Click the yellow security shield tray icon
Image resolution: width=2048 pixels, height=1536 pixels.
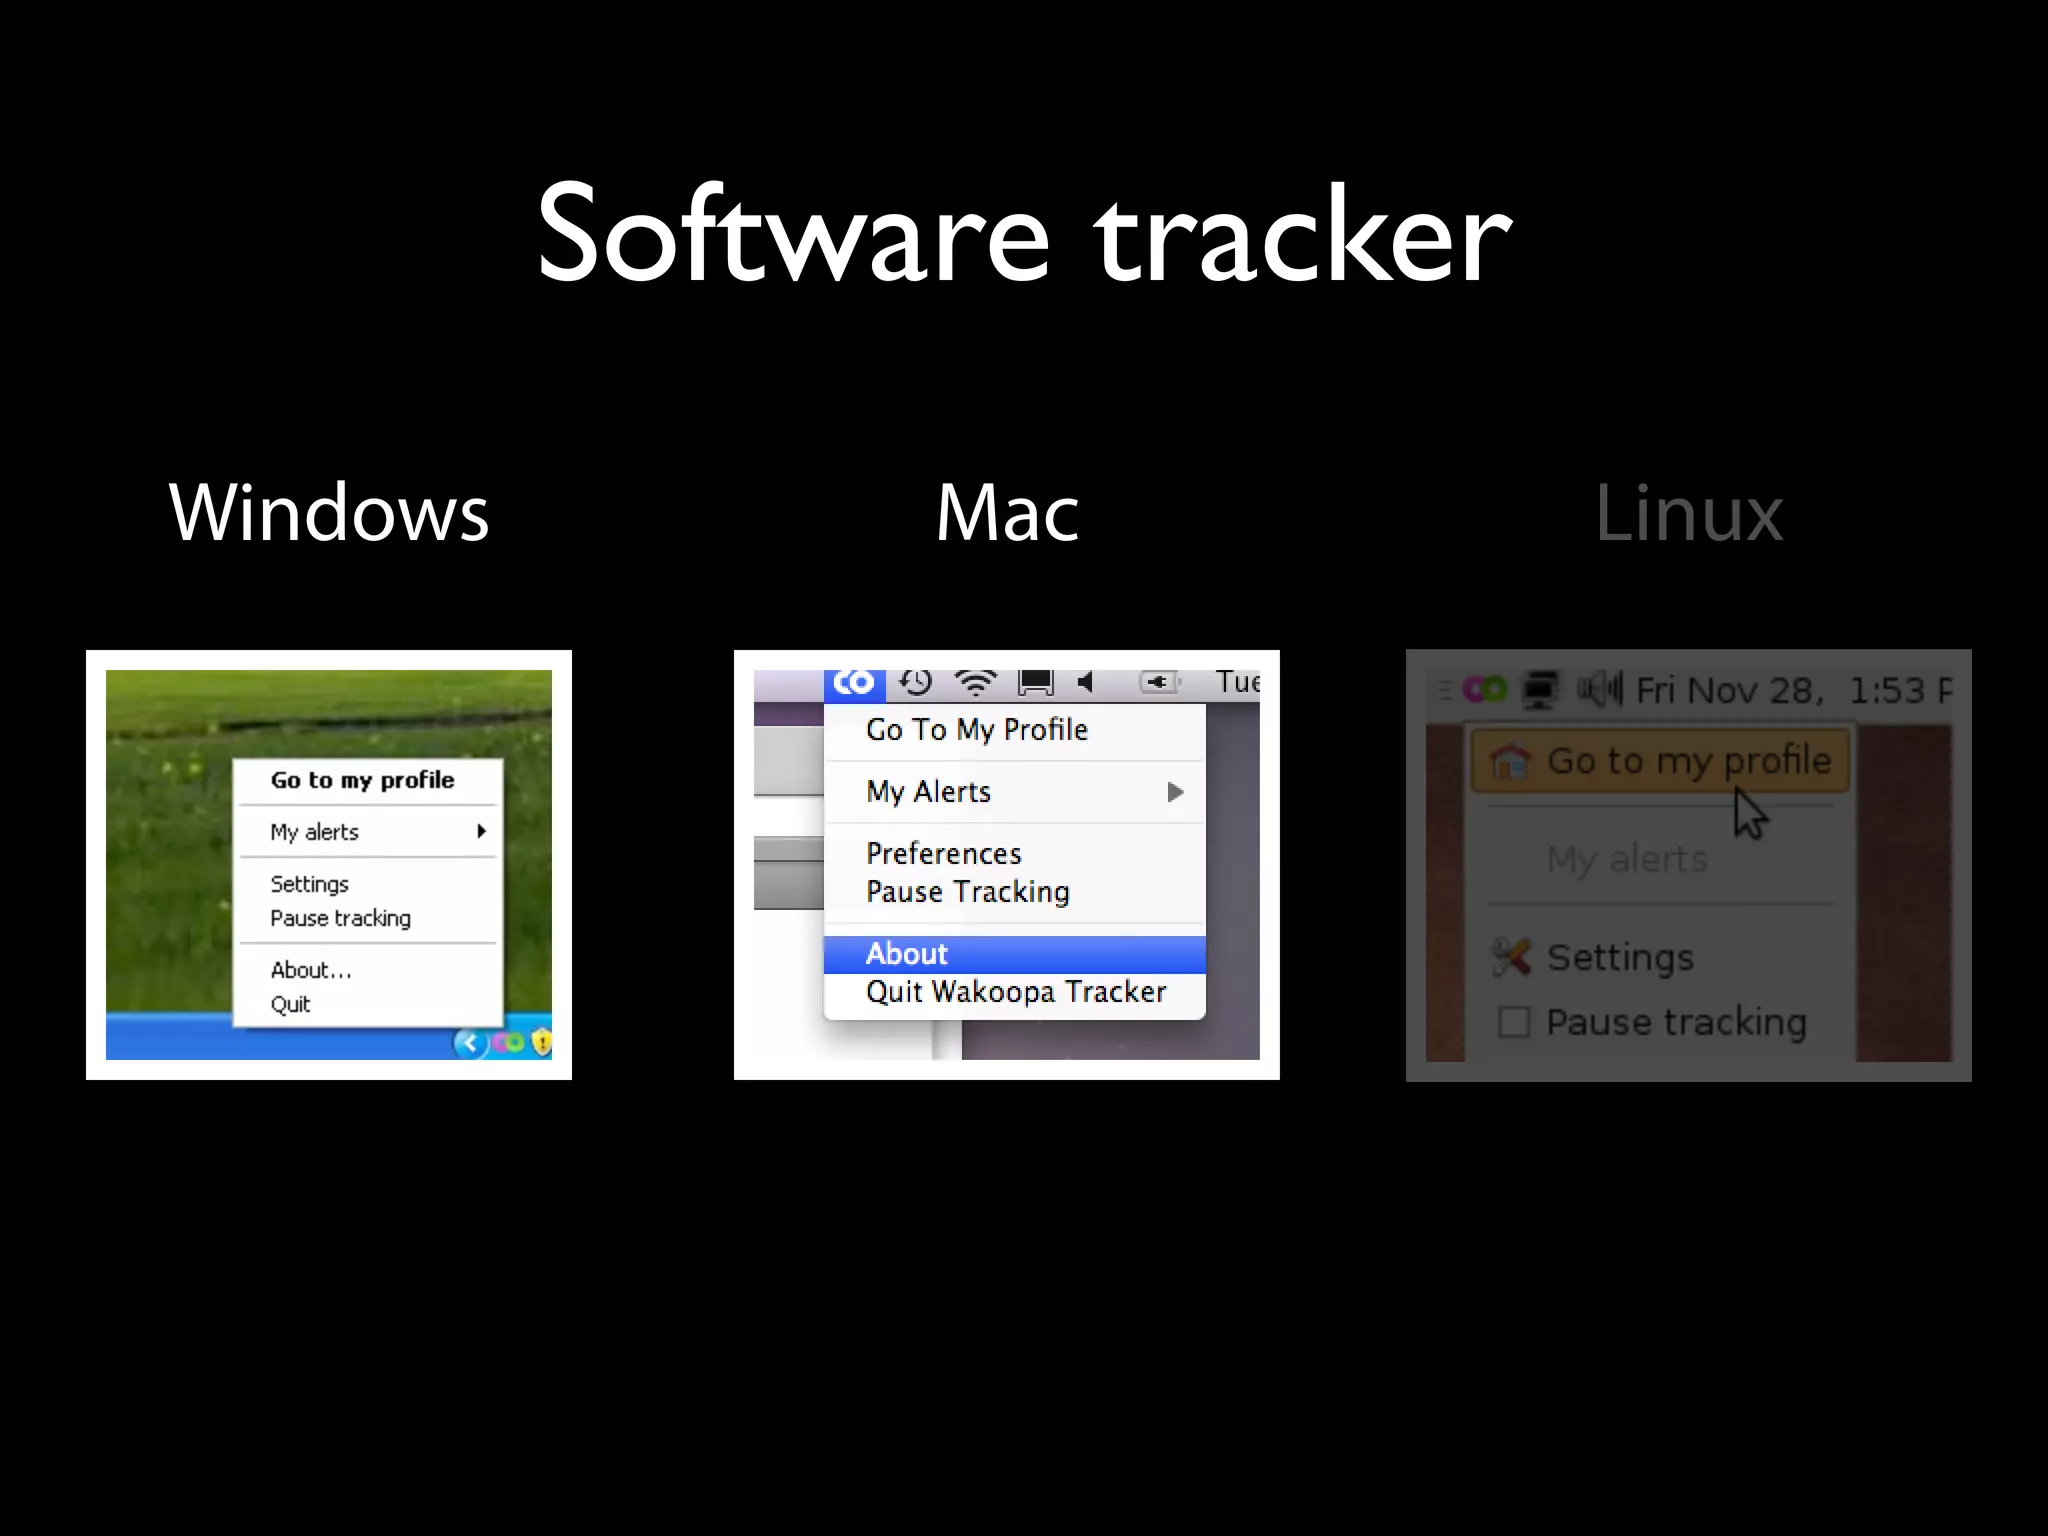(541, 1043)
